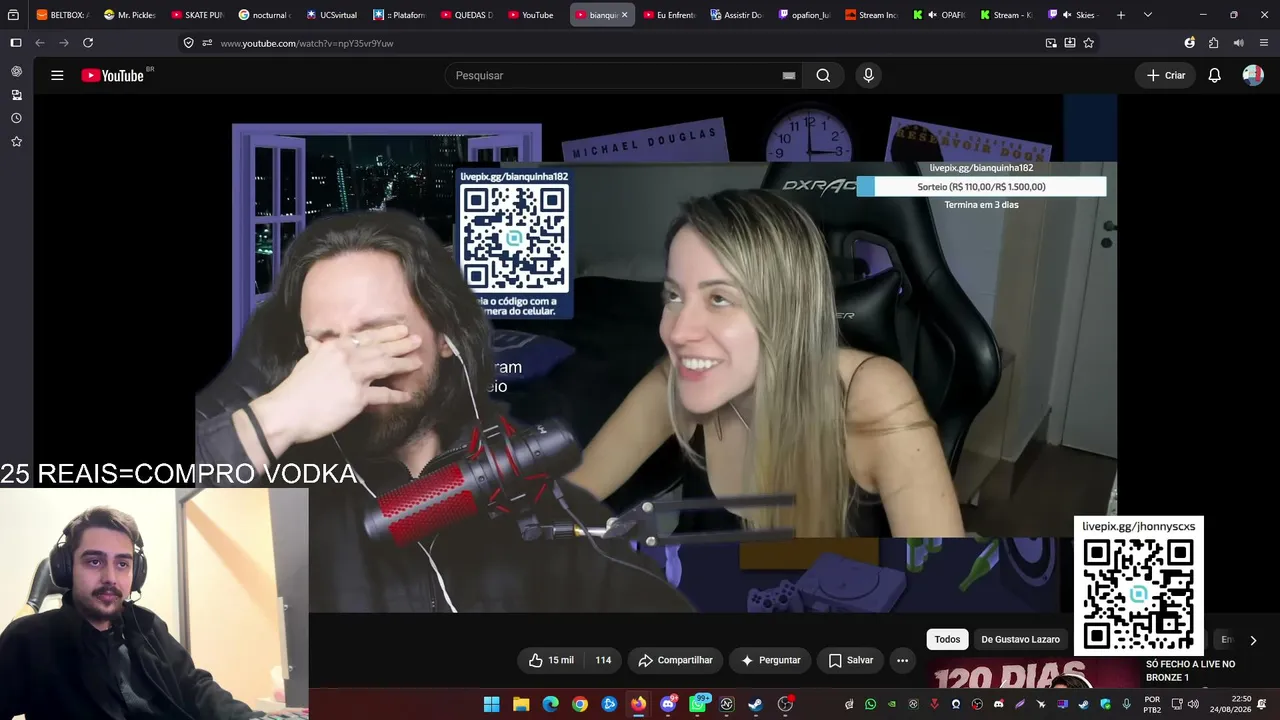The image size is (1280, 720).
Task: Switch to the UCSvirtual browser tab
Action: [332, 15]
